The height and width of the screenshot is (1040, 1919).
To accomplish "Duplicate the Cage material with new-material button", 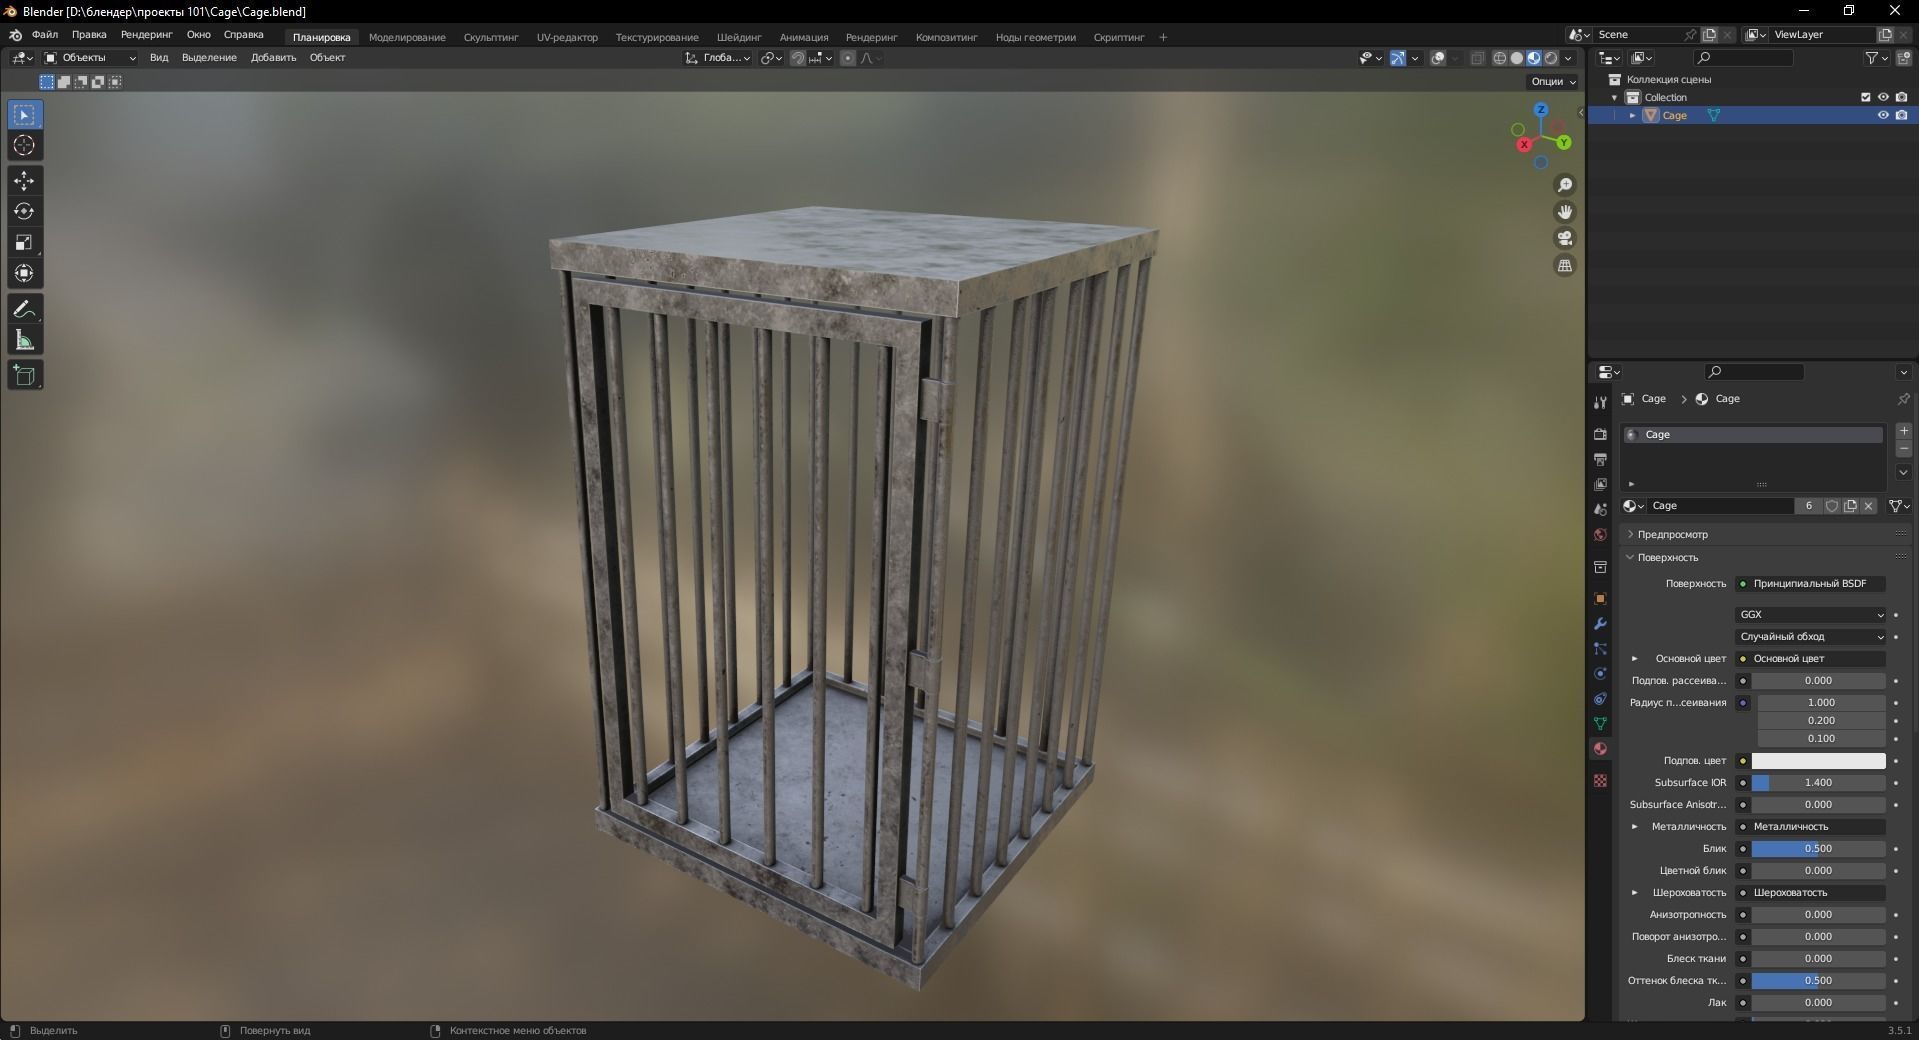I will pos(1850,506).
